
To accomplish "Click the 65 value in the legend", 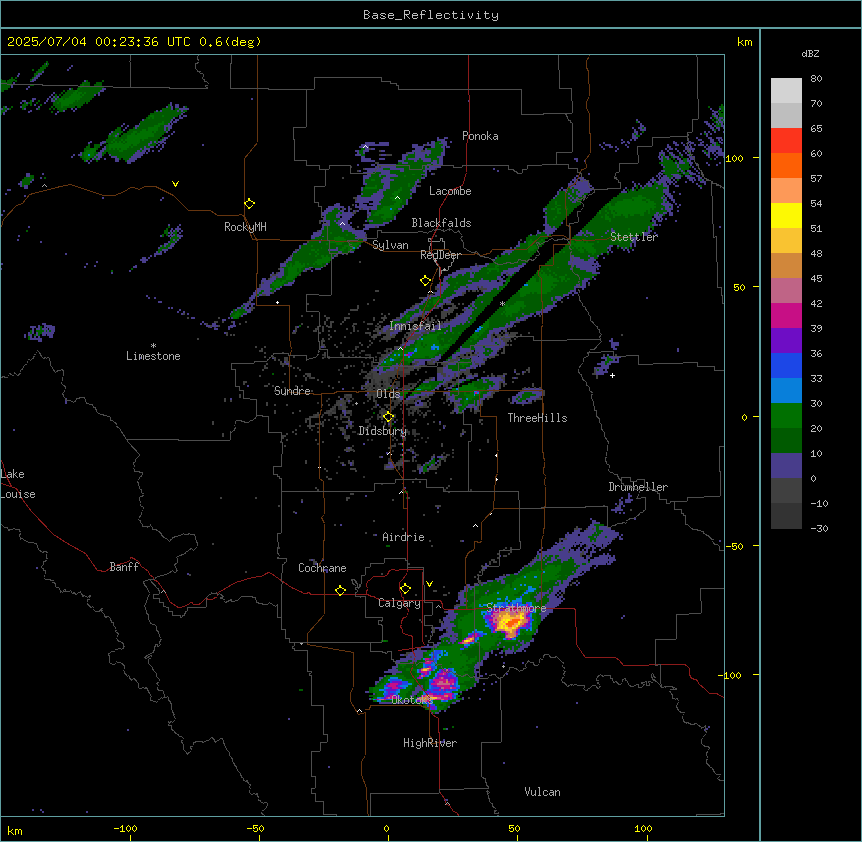I will (x=816, y=129).
